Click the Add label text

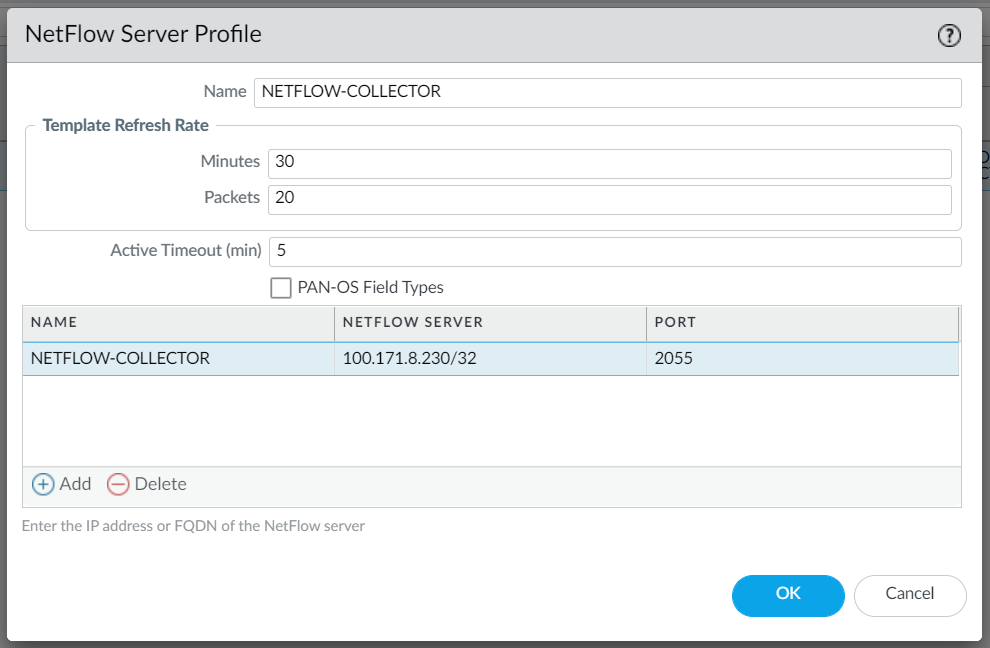[x=75, y=484]
